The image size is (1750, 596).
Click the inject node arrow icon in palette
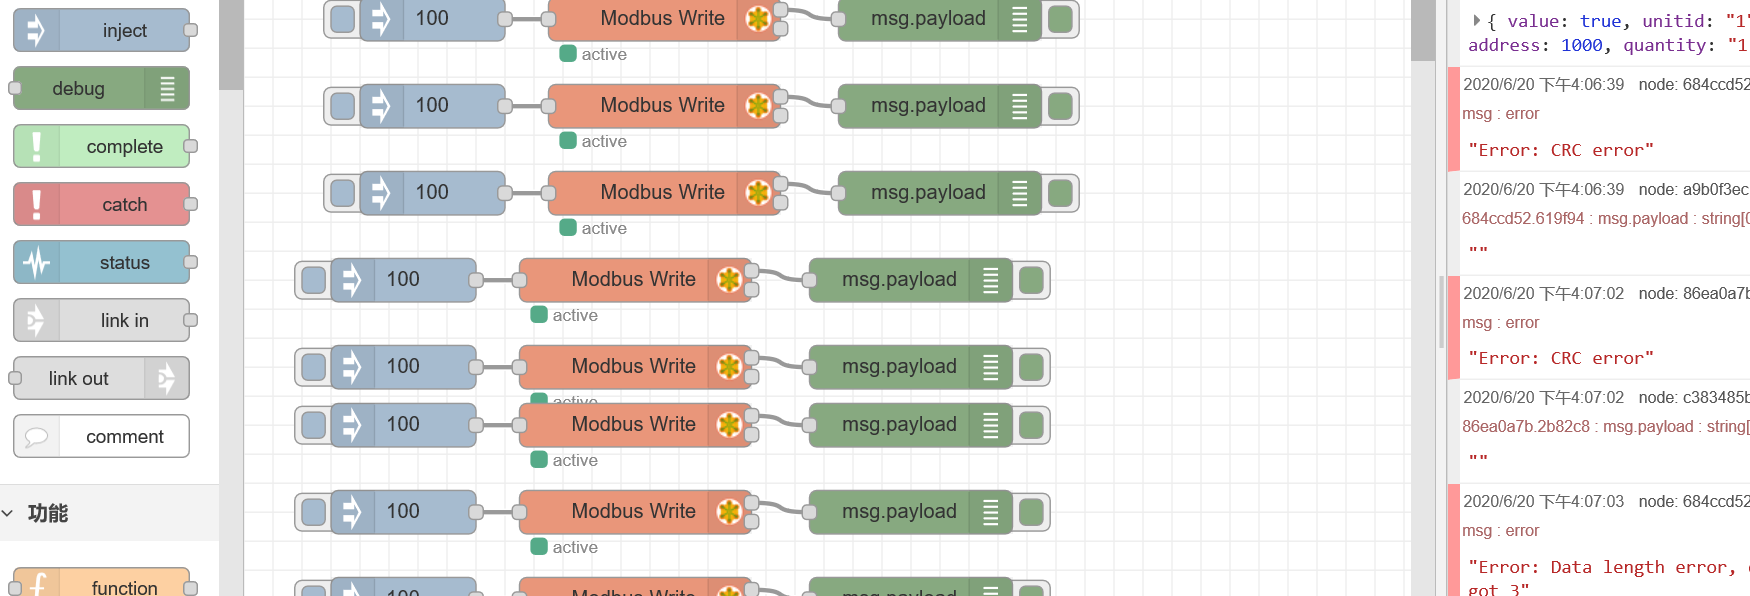[36, 30]
